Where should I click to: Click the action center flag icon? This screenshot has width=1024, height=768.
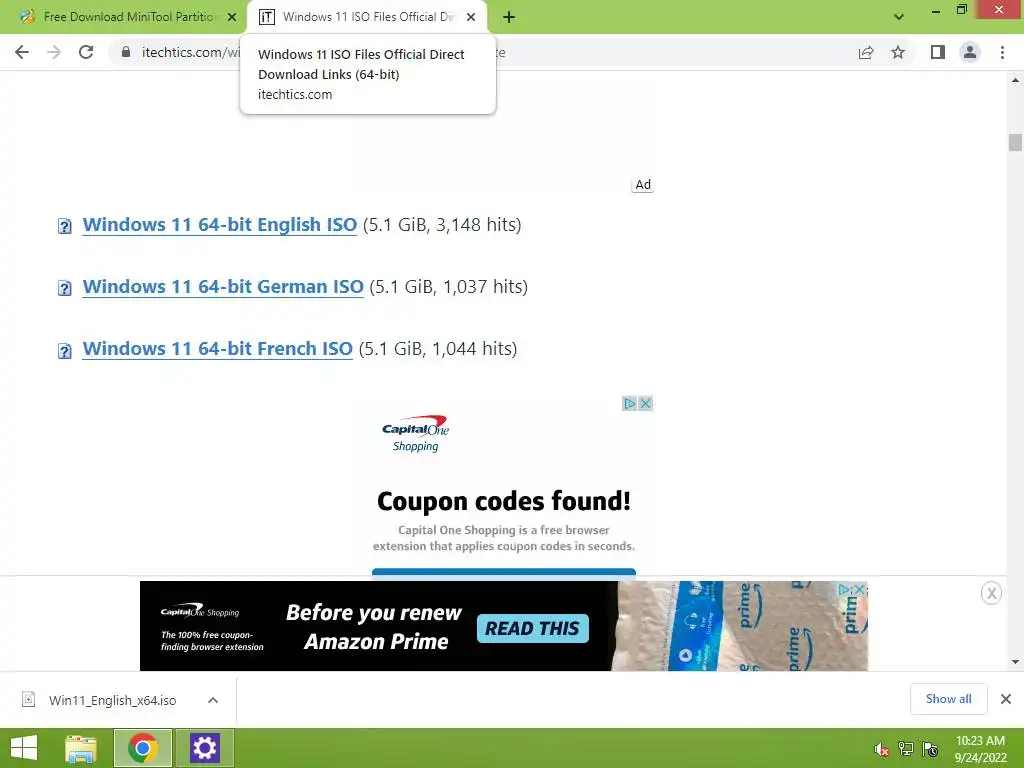click(930, 749)
